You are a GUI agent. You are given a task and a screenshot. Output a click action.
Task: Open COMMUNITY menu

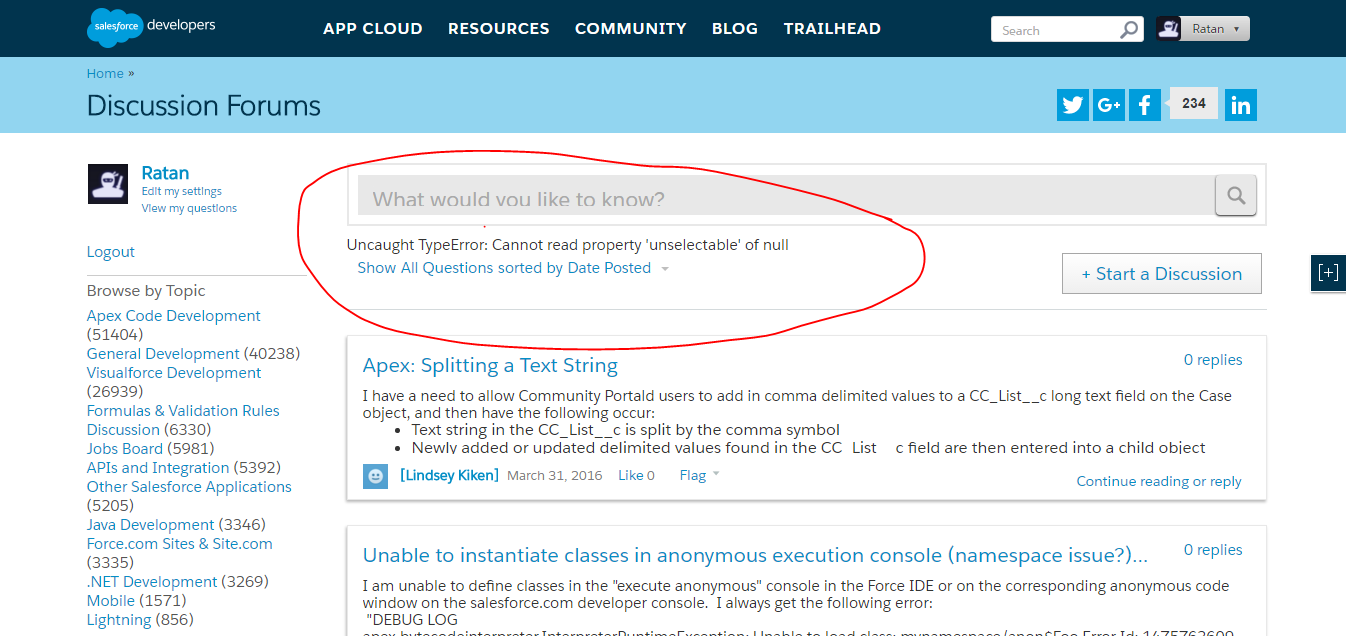coord(631,29)
